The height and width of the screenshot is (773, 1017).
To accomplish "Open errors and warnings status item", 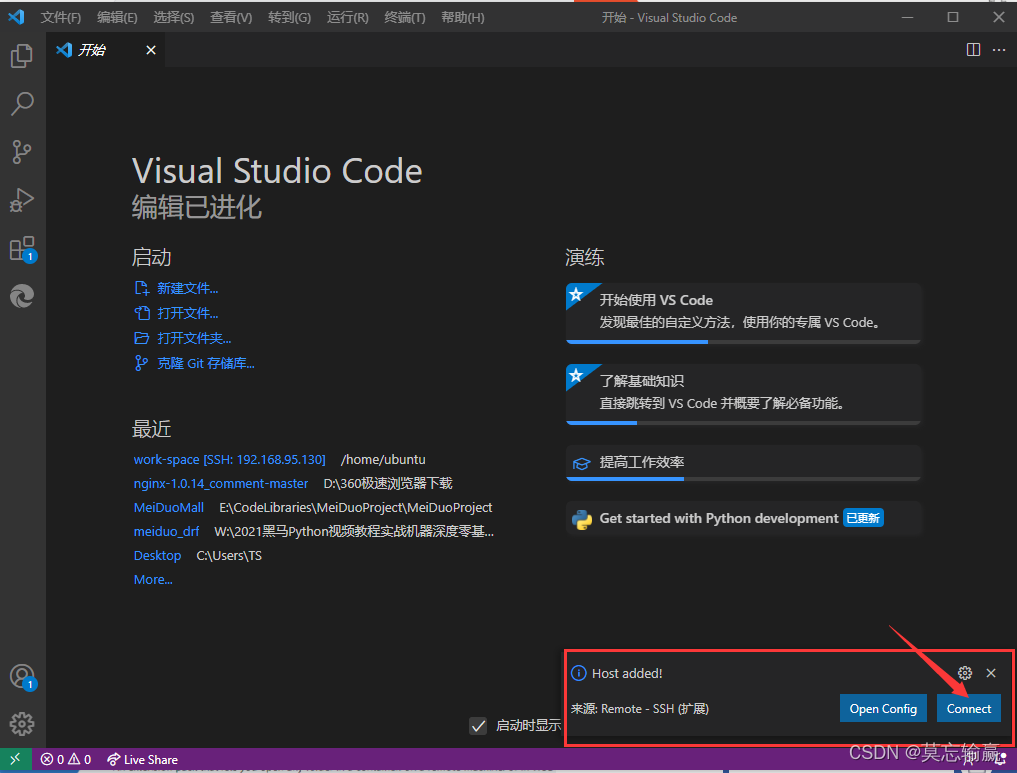I will [66, 759].
